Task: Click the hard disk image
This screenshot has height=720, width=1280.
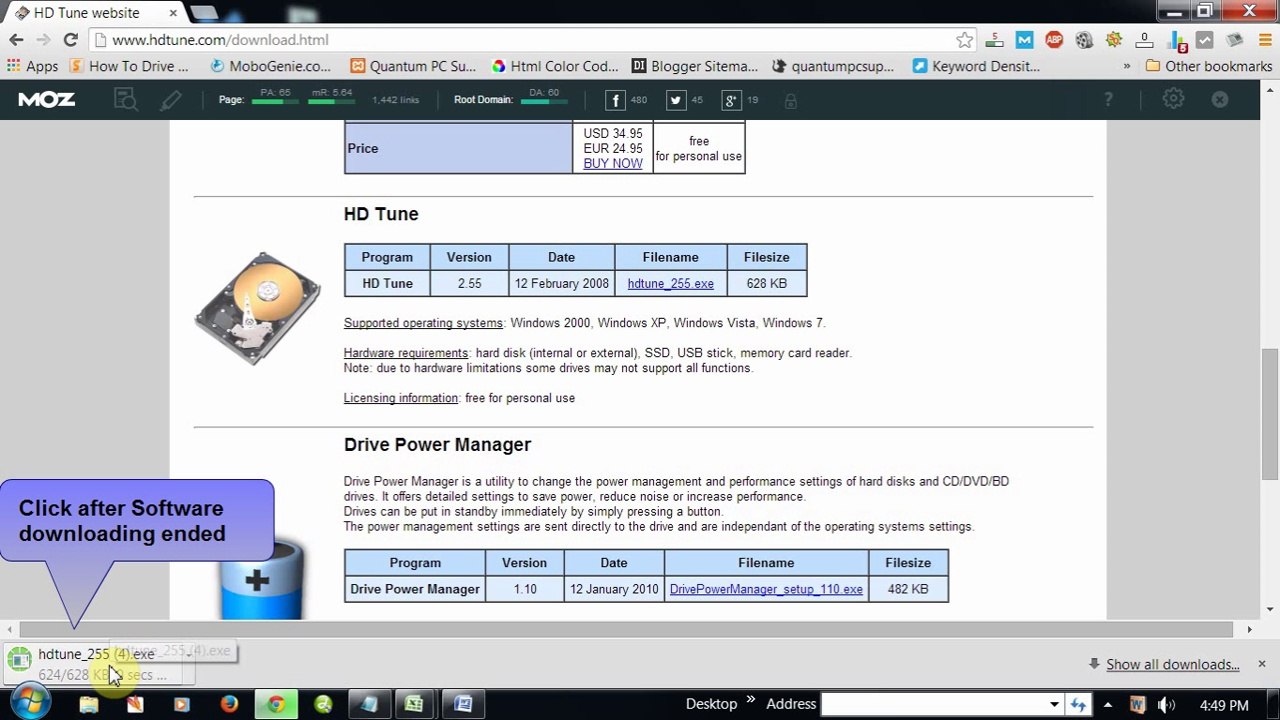Action: [258, 308]
